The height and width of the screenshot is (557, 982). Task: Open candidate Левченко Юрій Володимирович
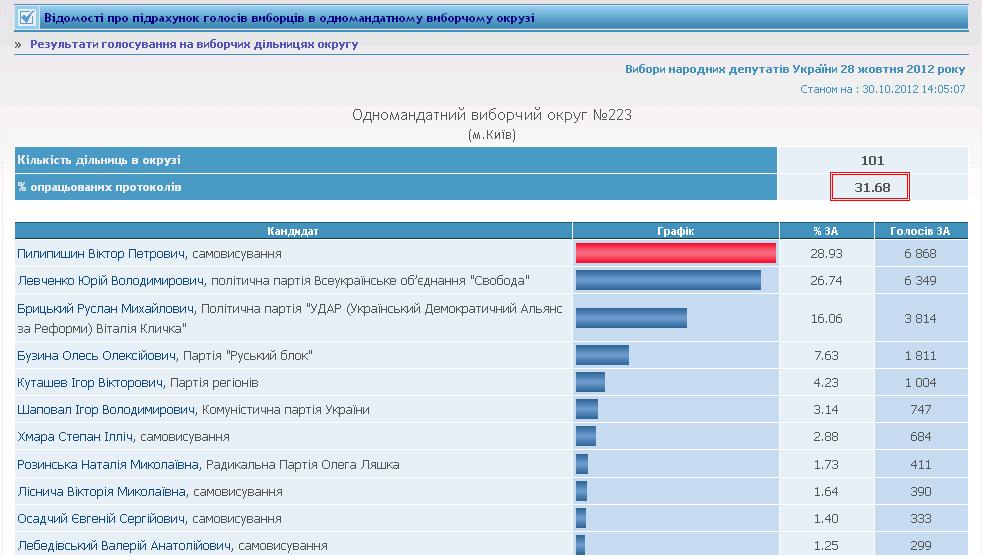[x=110, y=281]
